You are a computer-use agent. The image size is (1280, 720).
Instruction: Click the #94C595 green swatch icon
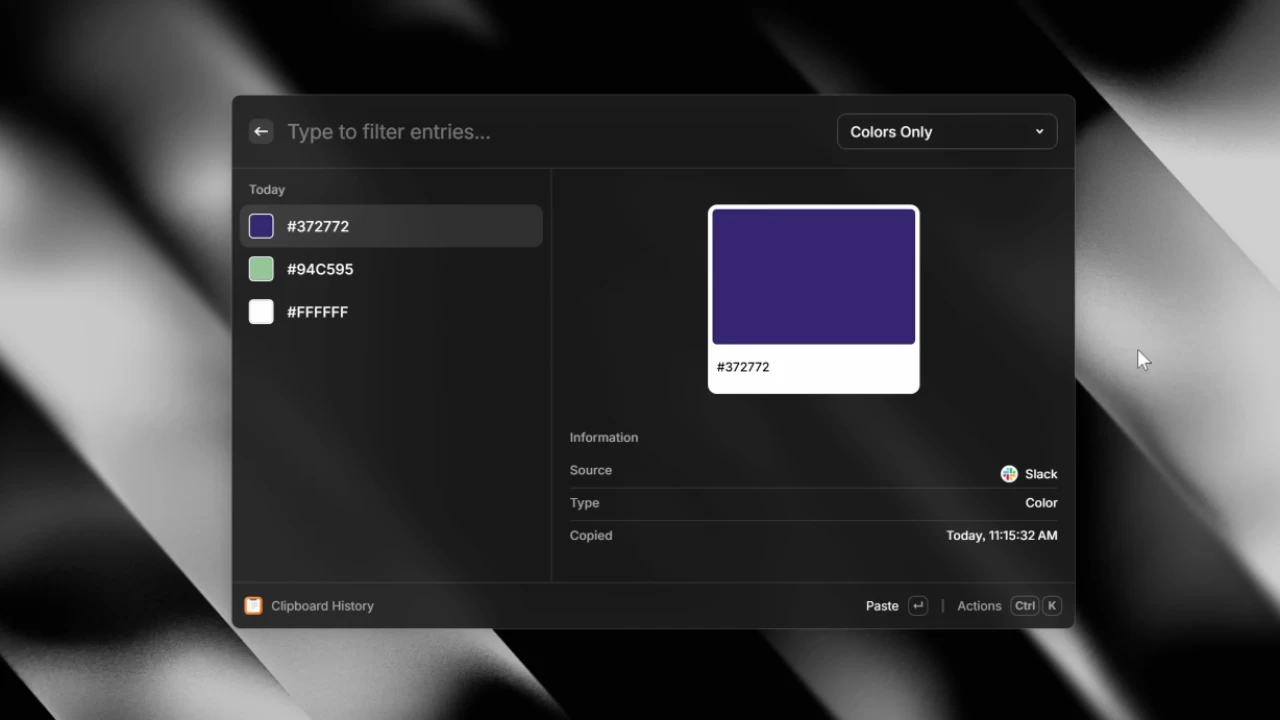pyautogui.click(x=260, y=268)
